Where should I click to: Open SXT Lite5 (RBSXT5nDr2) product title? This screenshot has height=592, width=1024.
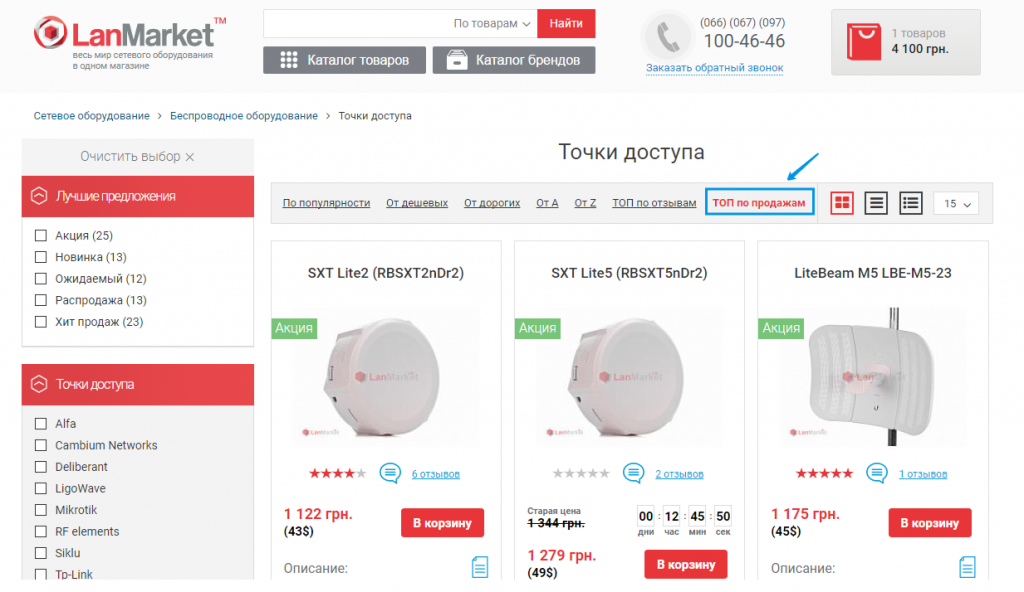point(630,273)
